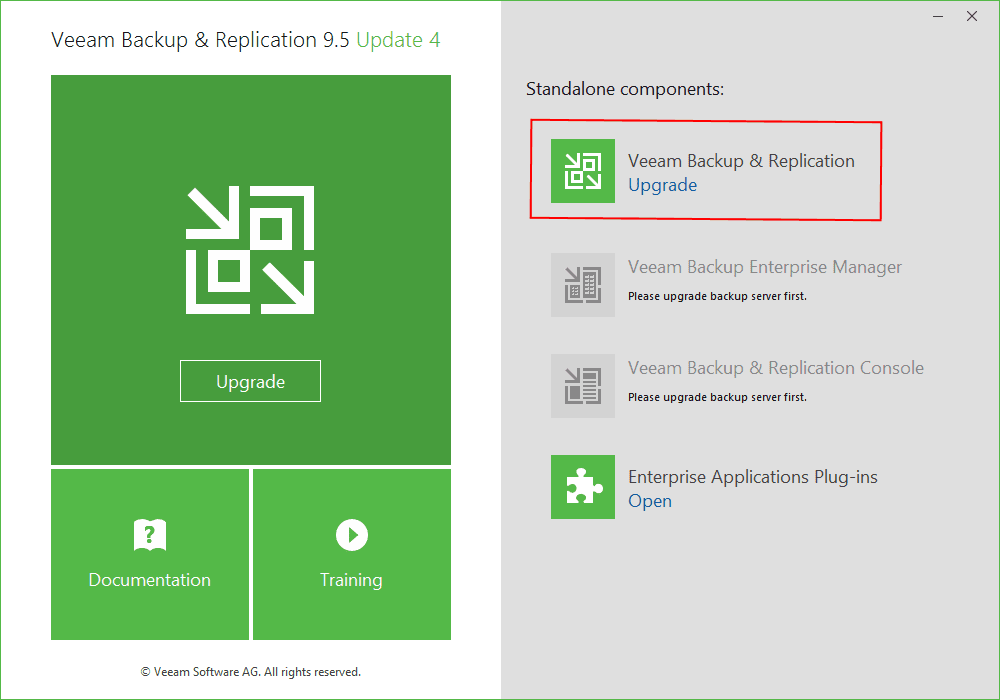This screenshot has width=1000, height=700.
Task: Click the Veeam Backup Enterprise Manager icon
Action: [583, 285]
